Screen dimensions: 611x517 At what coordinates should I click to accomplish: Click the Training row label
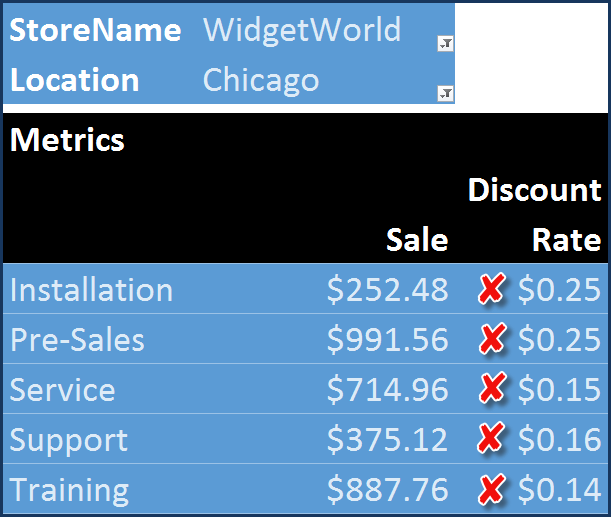pyautogui.click(x=69, y=490)
